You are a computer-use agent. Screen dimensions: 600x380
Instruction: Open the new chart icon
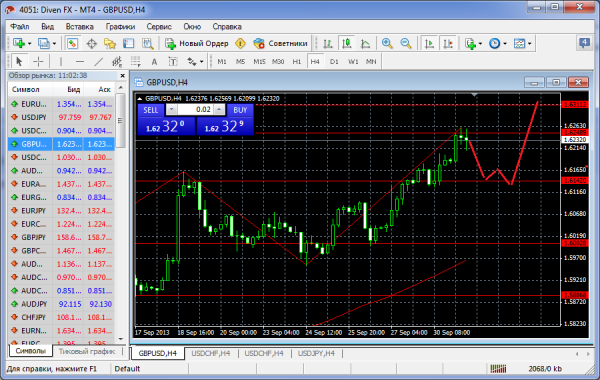click(19, 43)
